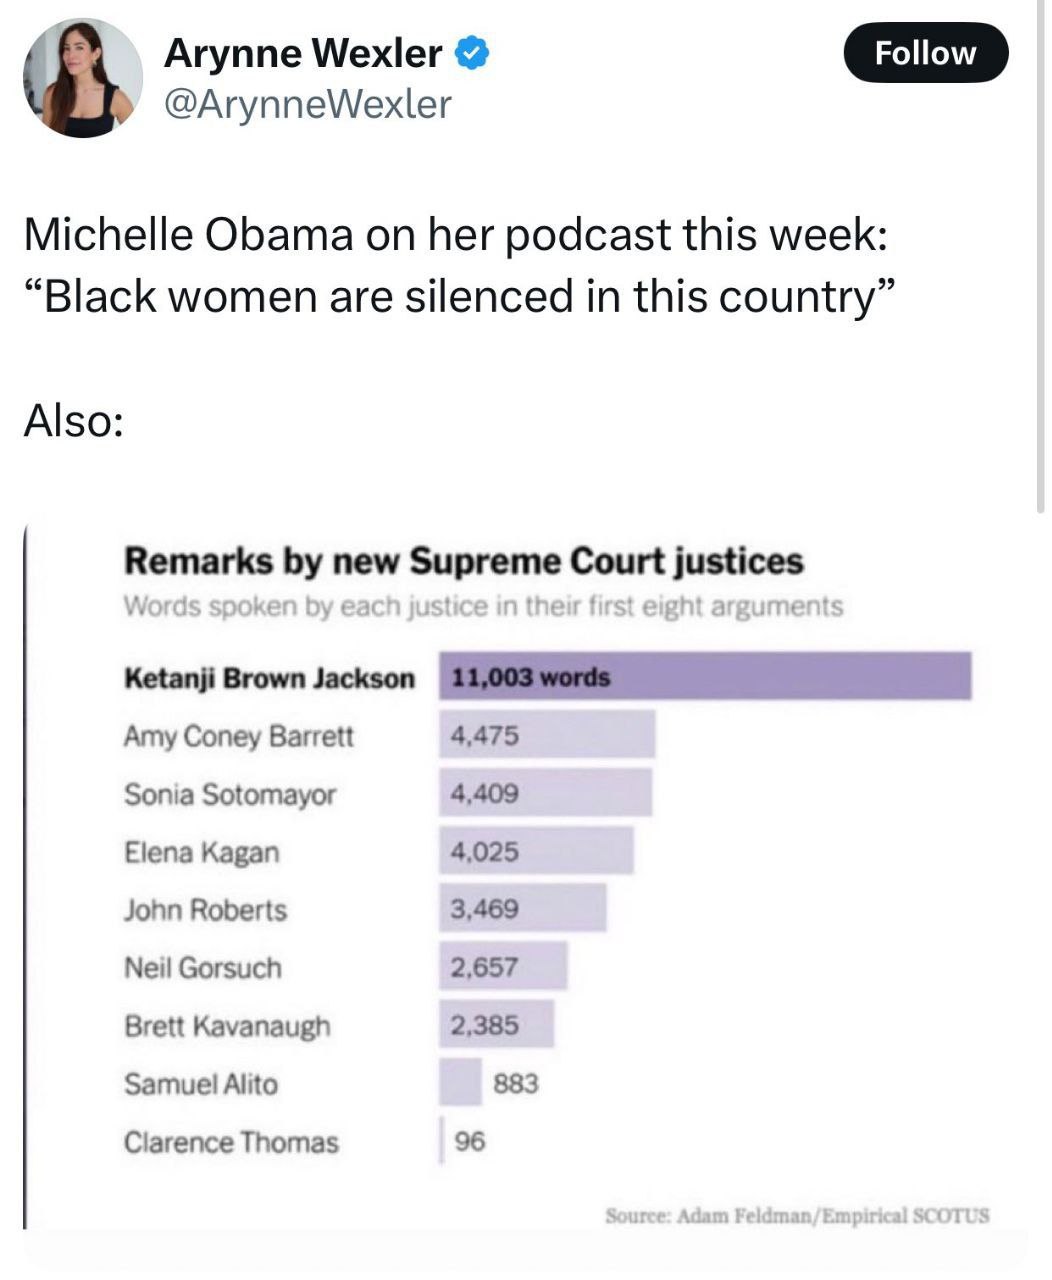Open the Arynne Wexler display name link
The image size is (1052, 1280).
pyautogui.click(x=303, y=53)
